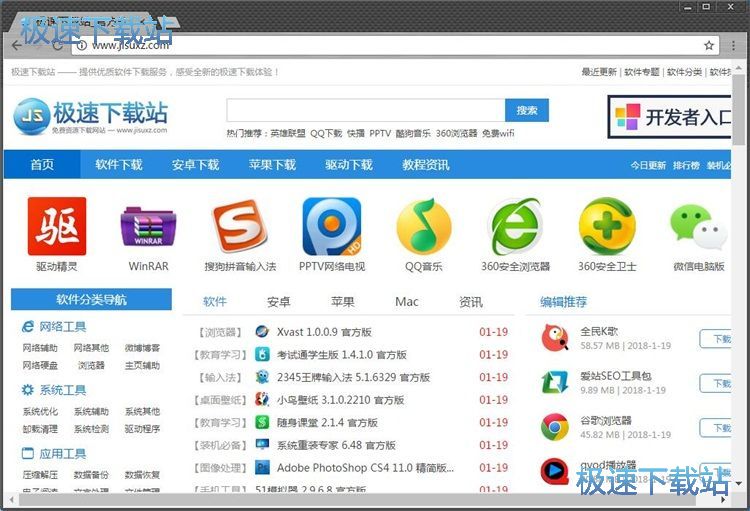Image resolution: width=750 pixels, height=511 pixels.
Task: Download 全民K歌 with 下载 button
Action: click(x=716, y=339)
